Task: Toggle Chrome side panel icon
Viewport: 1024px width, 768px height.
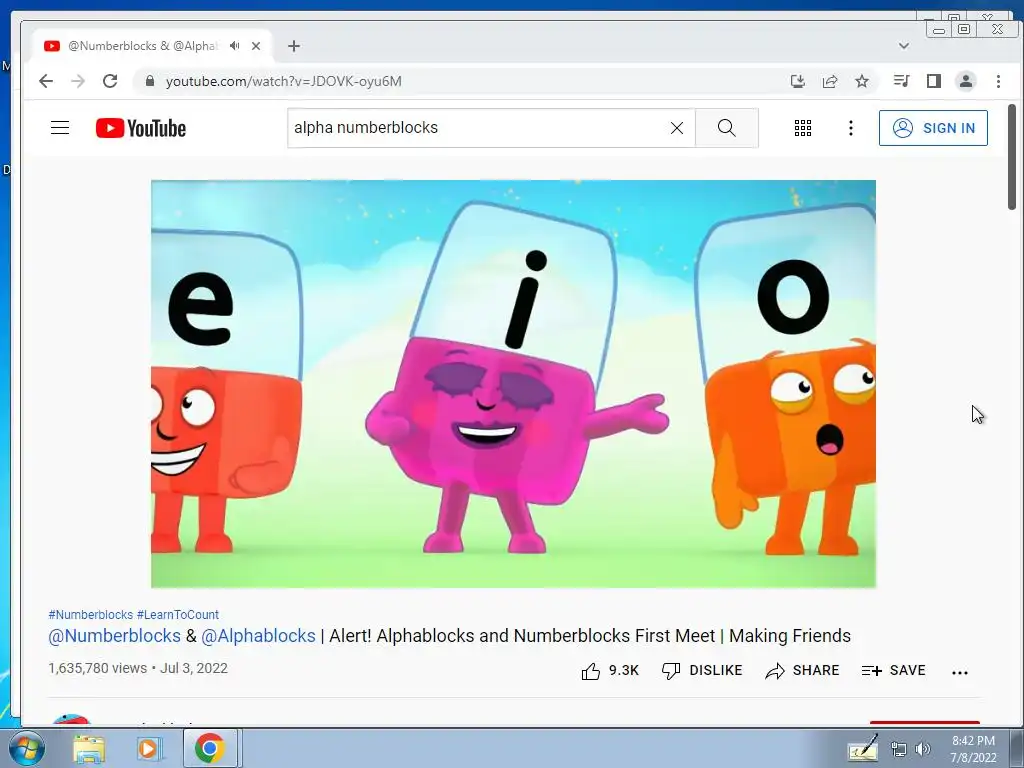Action: coord(934,81)
